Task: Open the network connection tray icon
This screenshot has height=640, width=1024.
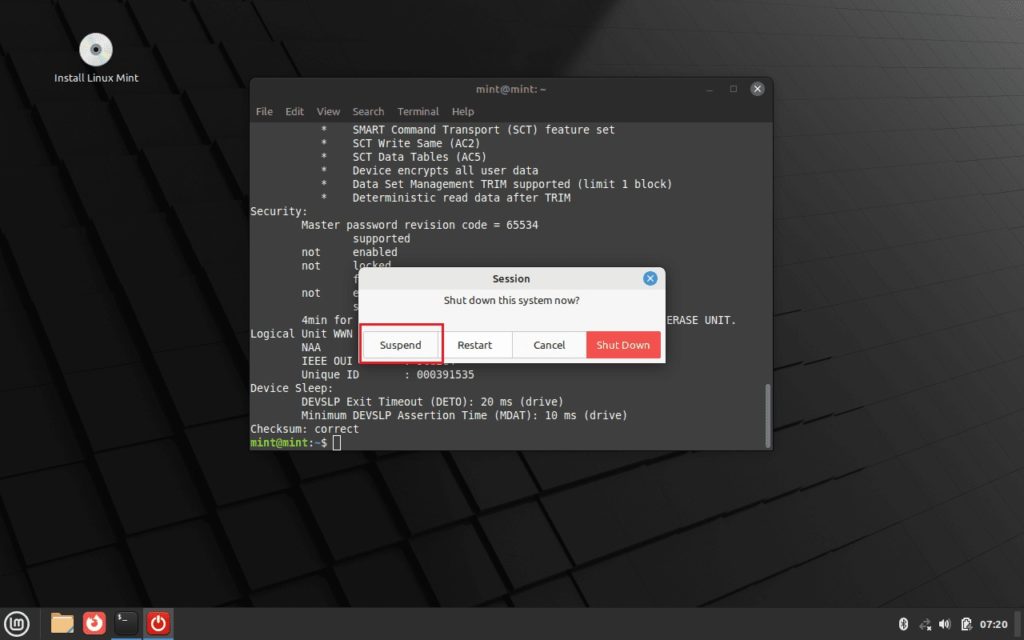Action: [925, 624]
